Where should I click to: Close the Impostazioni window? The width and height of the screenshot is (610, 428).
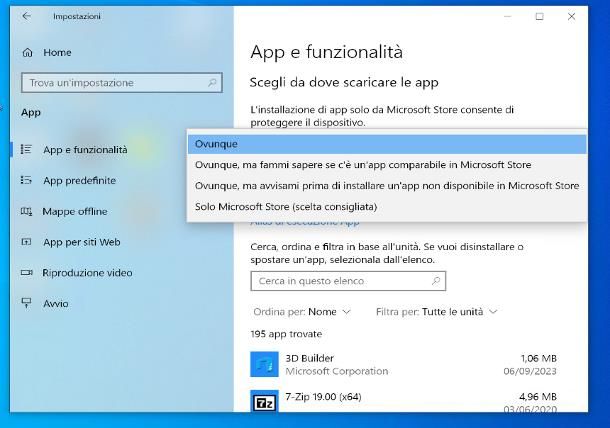(571, 16)
